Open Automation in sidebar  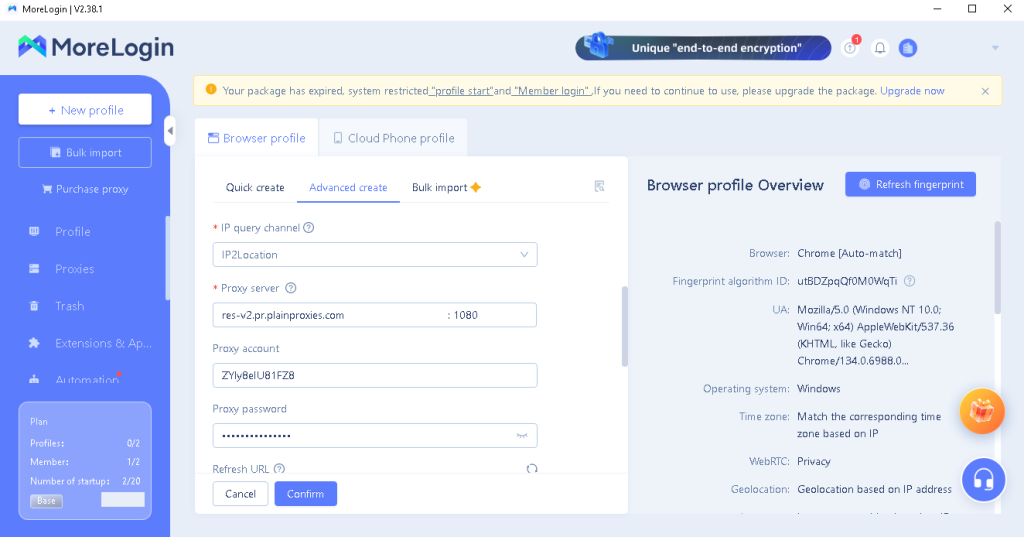(x=87, y=380)
